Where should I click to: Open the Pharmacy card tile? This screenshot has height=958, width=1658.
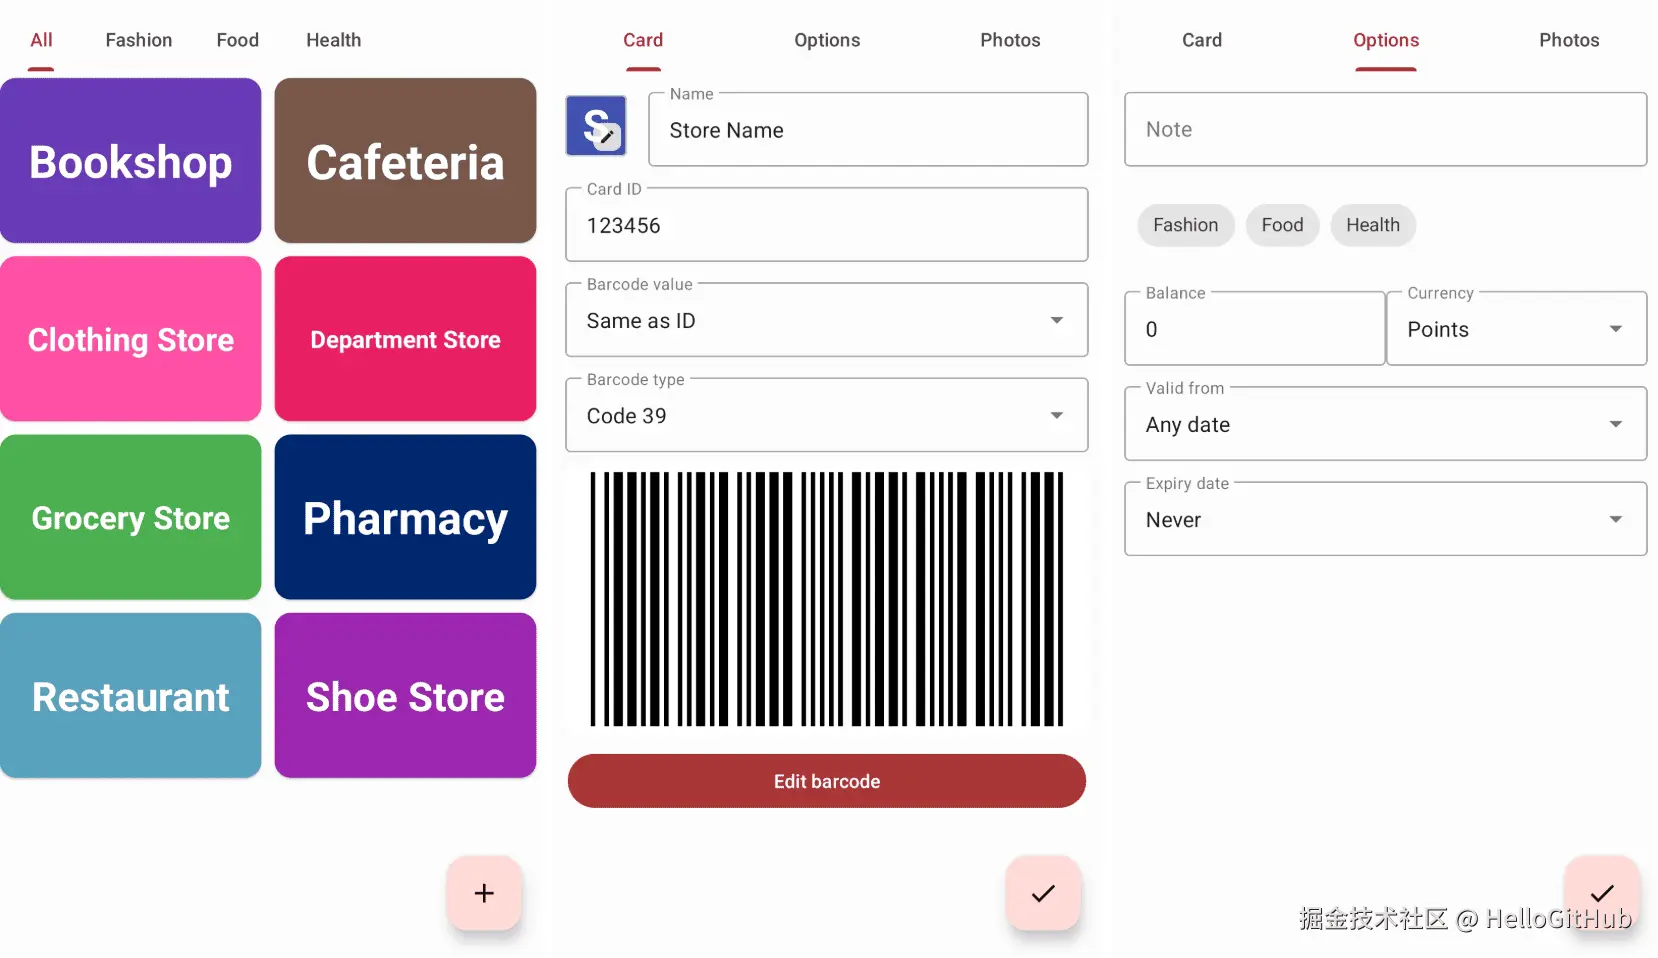tap(405, 517)
